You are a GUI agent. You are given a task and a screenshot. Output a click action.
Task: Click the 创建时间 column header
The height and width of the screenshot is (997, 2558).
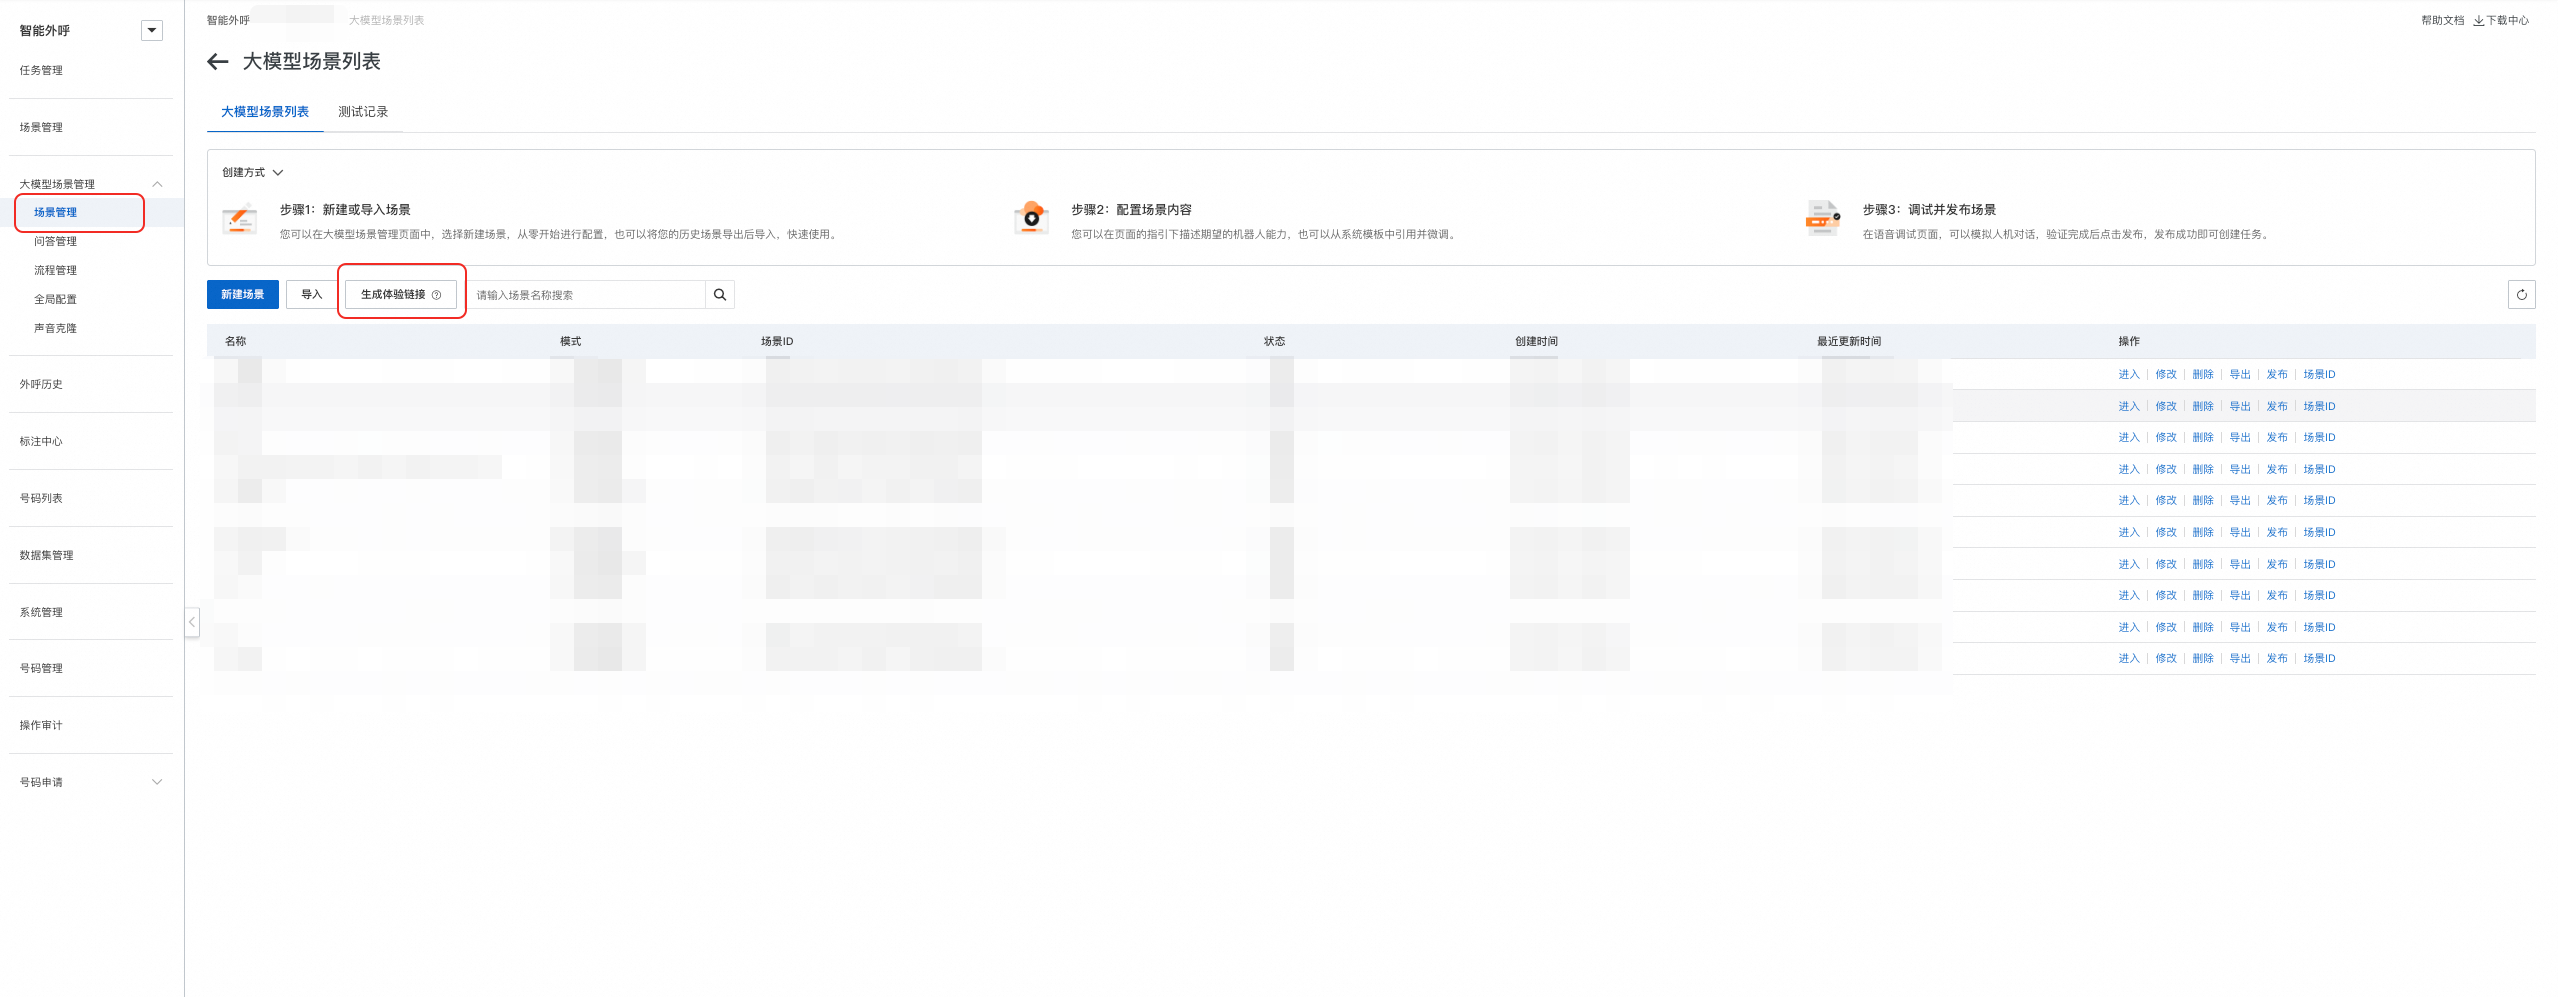pos(1536,342)
